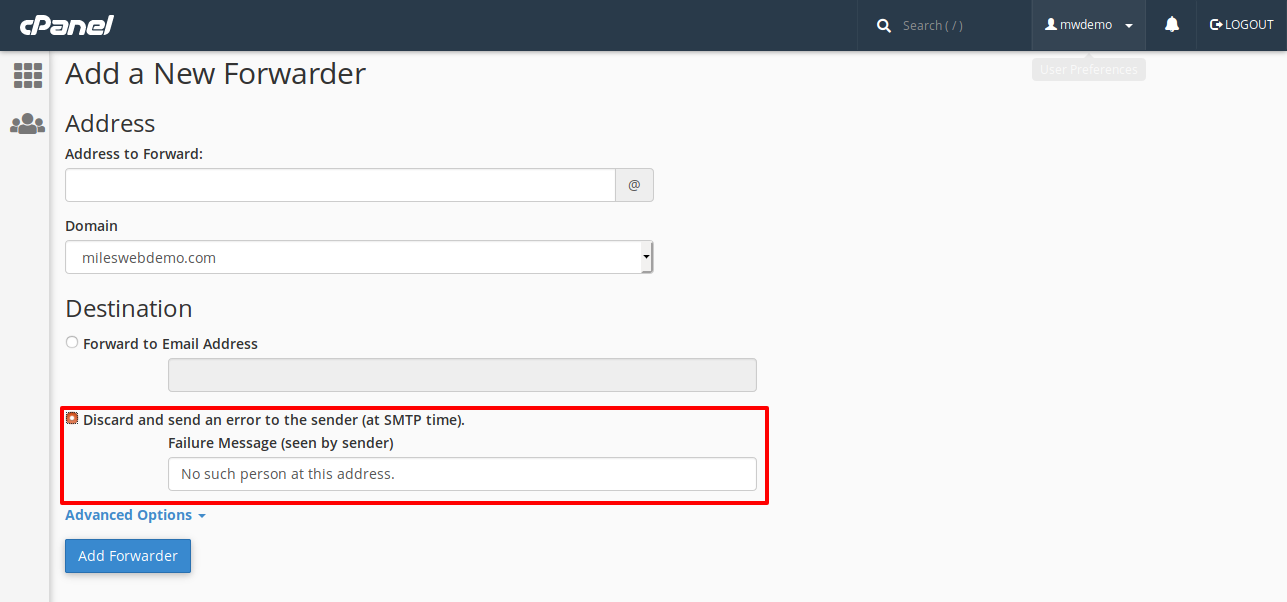
Task: Click the 'Destination' heading text
Action: pos(129,308)
